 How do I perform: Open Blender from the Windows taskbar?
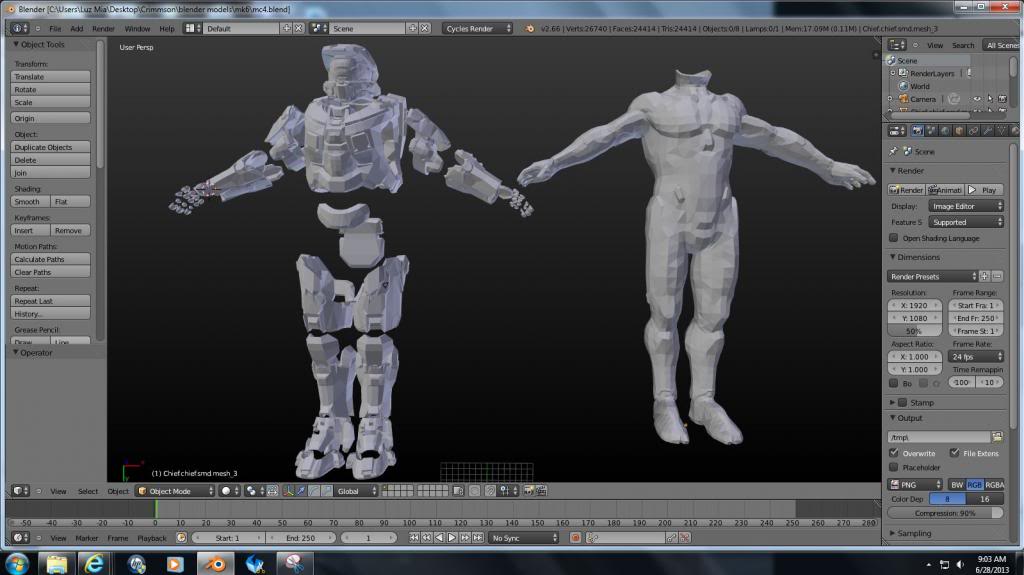coord(215,563)
